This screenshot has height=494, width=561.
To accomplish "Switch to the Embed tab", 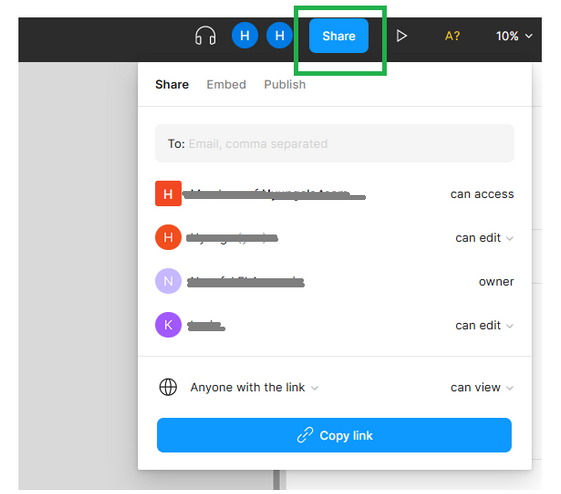I will [226, 84].
